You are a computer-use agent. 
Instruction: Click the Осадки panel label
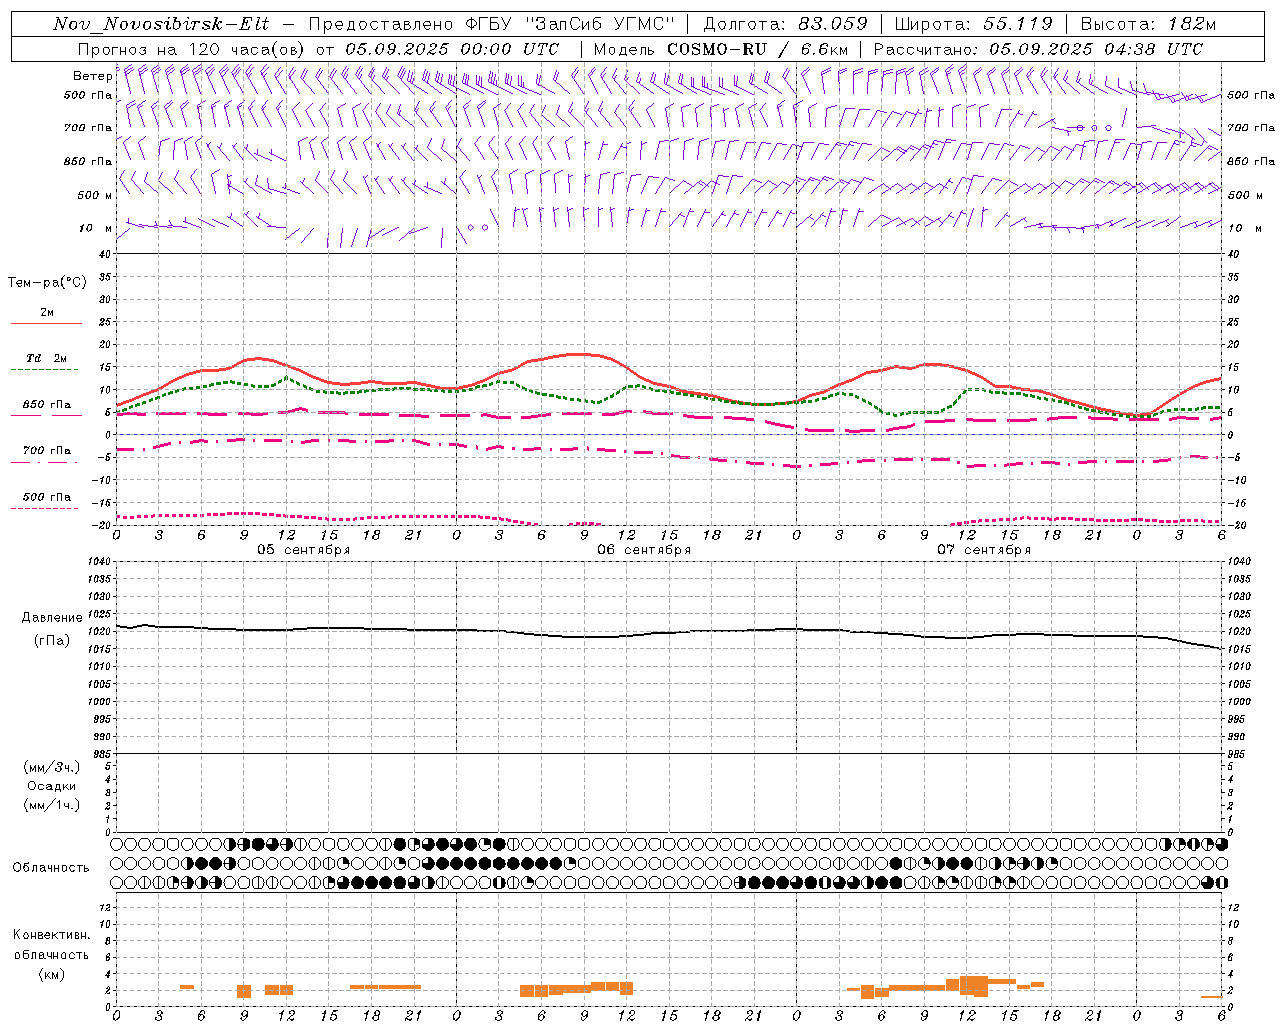pyautogui.click(x=52, y=786)
